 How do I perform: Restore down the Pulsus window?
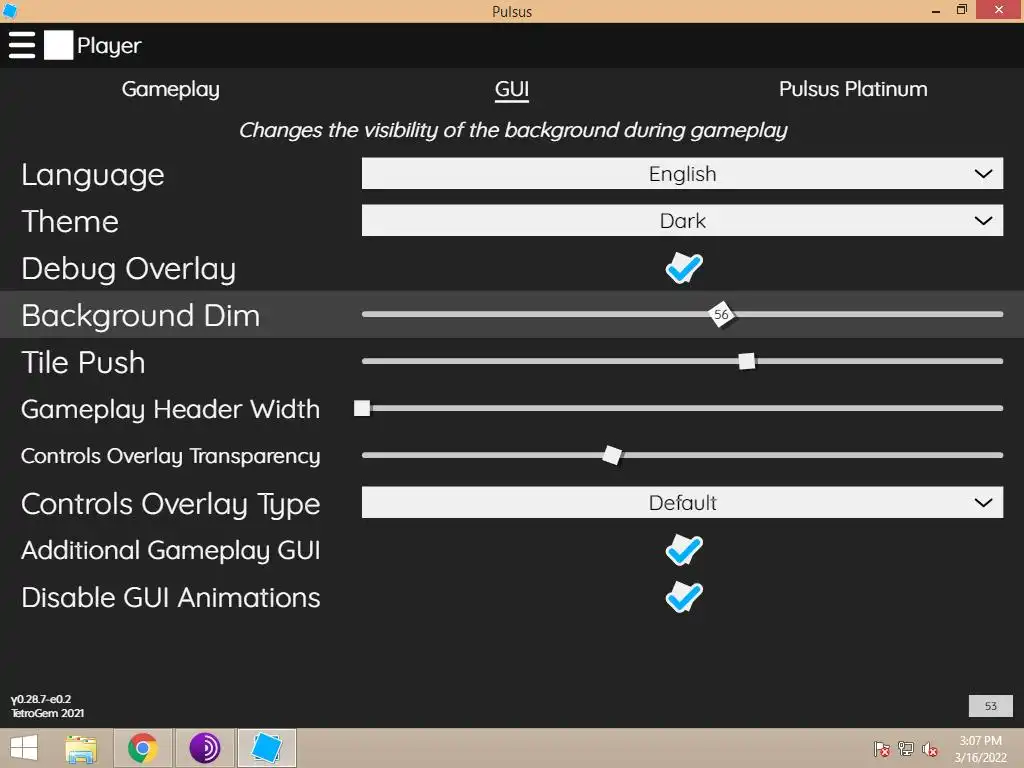(961, 10)
